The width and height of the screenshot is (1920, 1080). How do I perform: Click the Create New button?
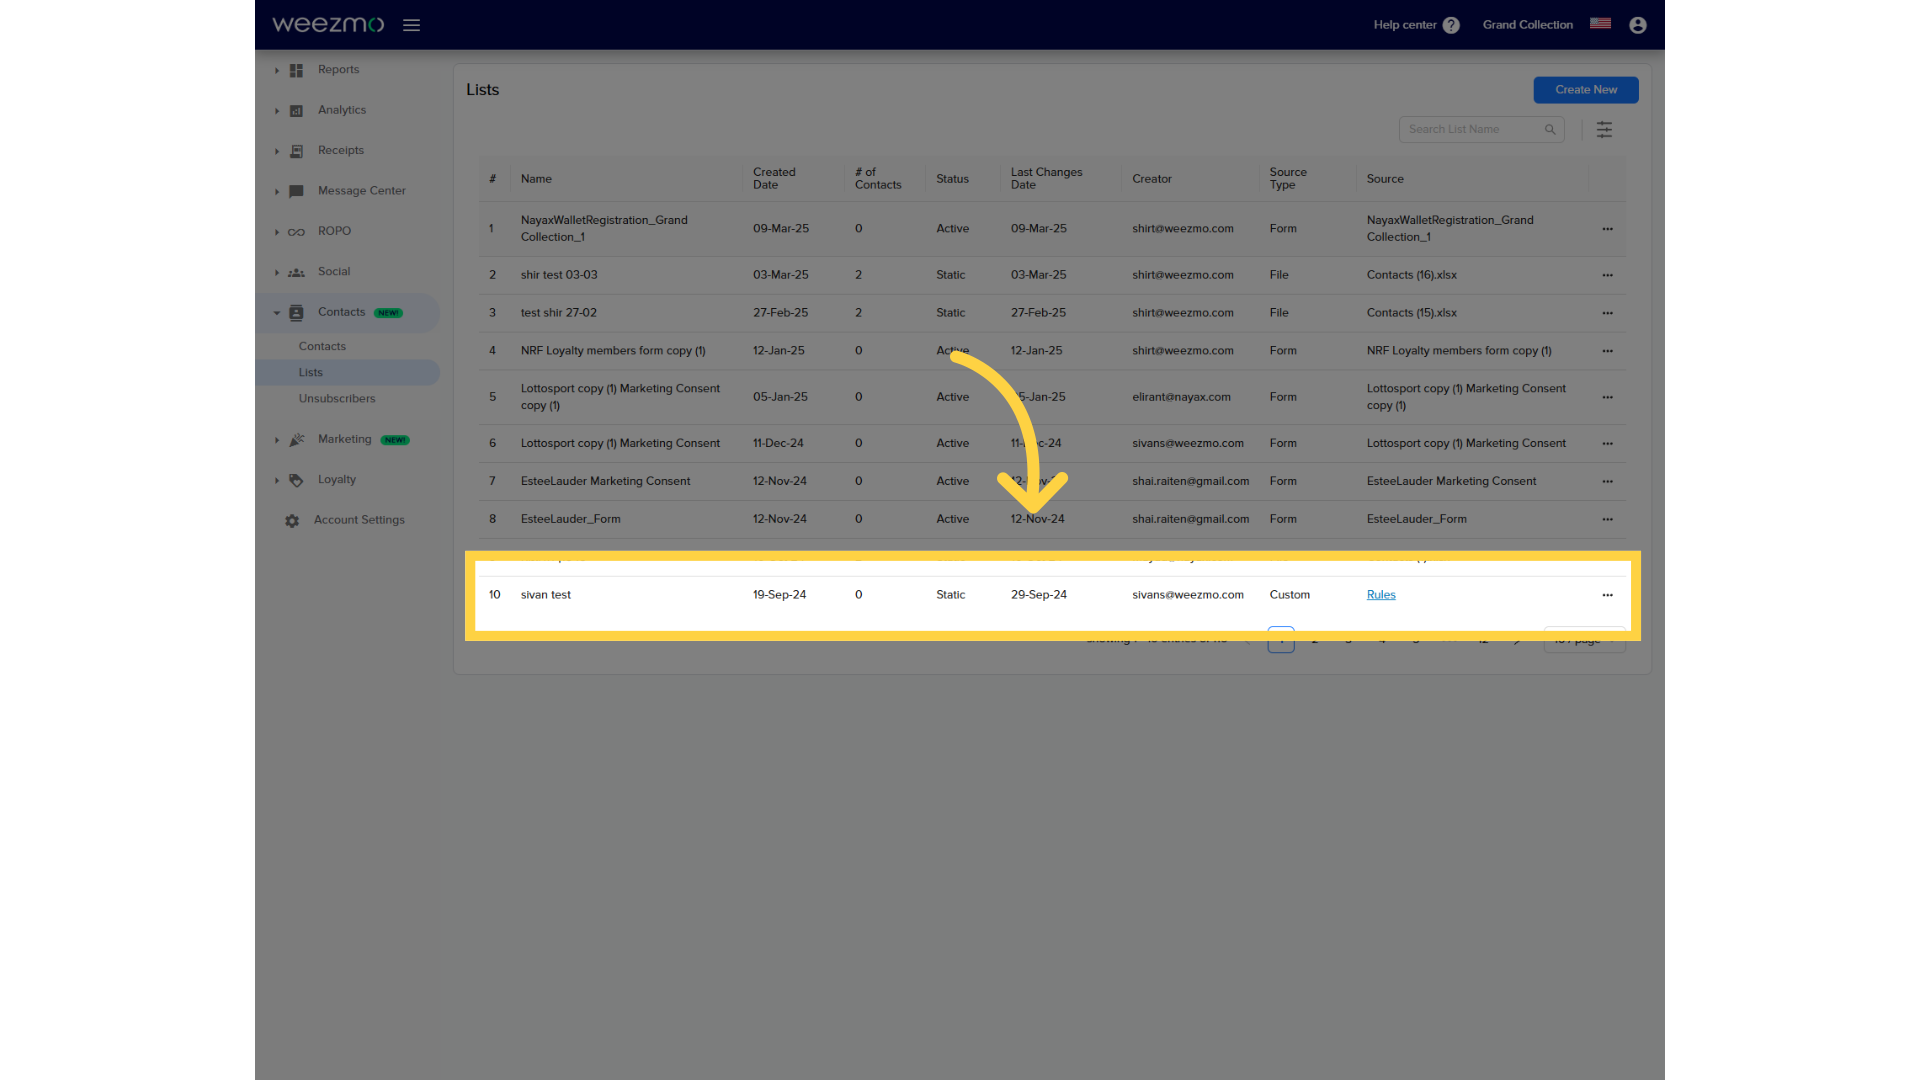click(1586, 90)
